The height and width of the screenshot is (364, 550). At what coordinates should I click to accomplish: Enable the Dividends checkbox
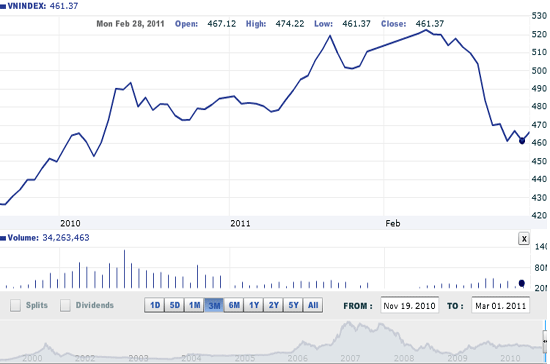click(x=65, y=305)
